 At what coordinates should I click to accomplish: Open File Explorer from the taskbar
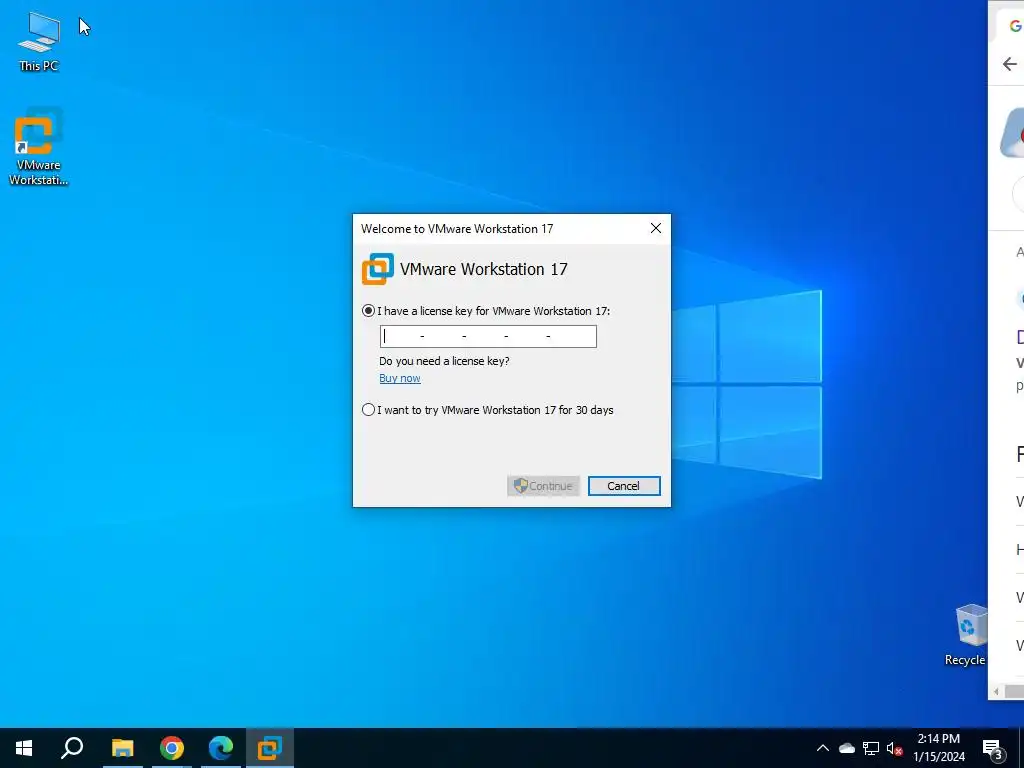(122, 748)
